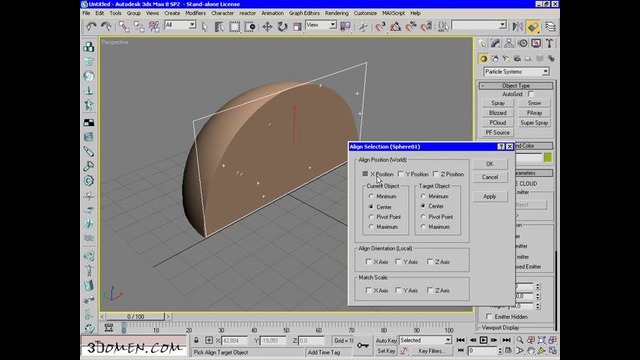Toggle the 3D Snaps magnet icon
The height and width of the screenshot is (360, 640).
point(380,27)
